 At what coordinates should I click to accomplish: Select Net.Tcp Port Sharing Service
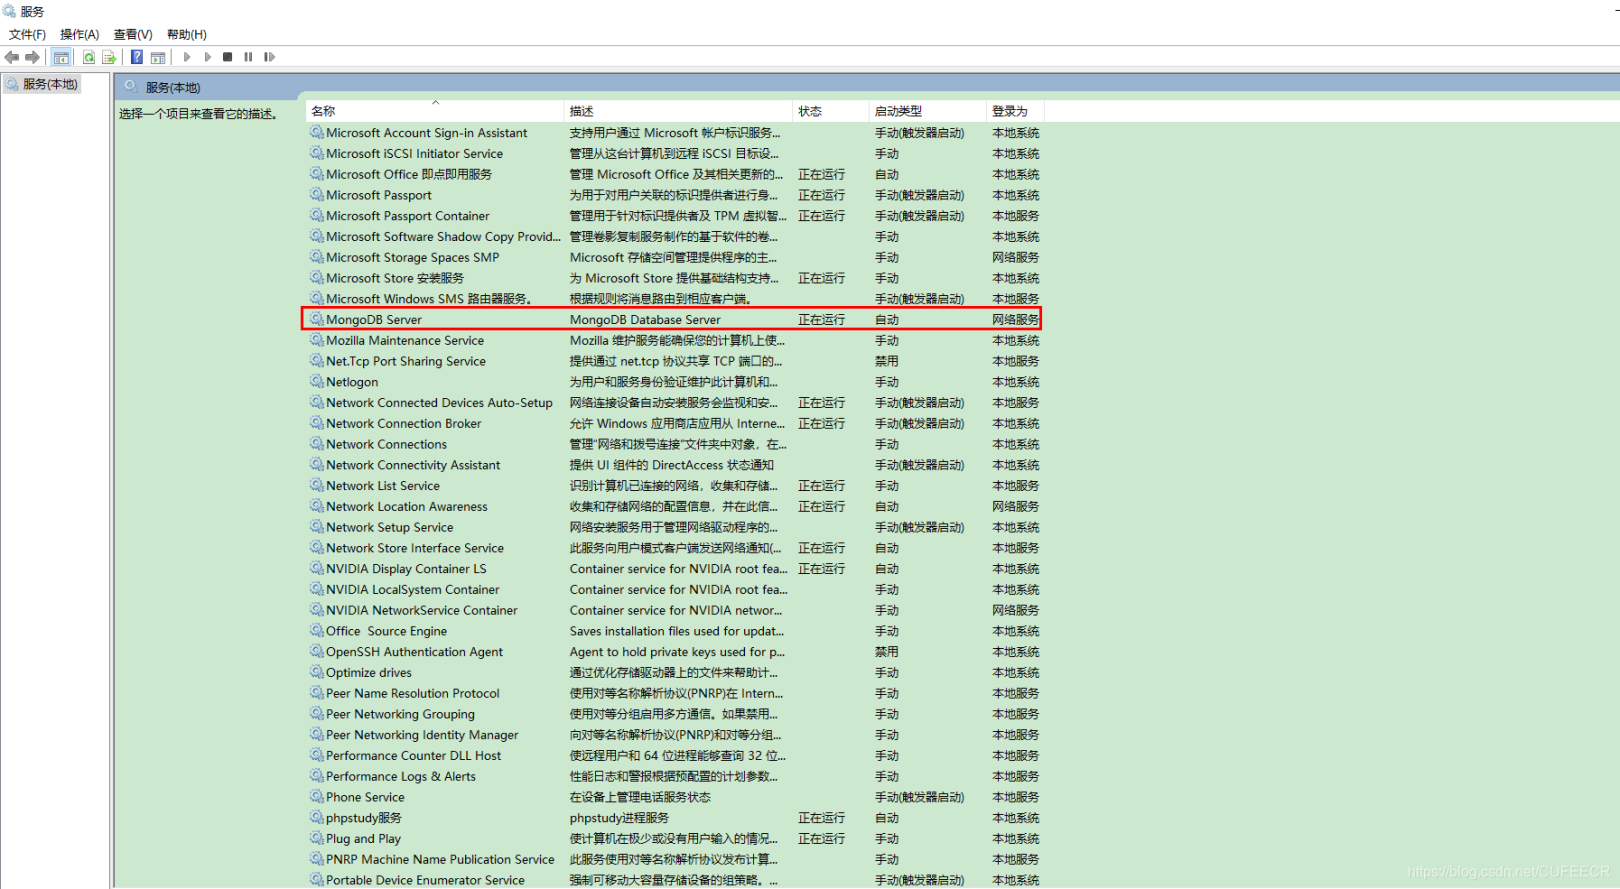click(406, 361)
